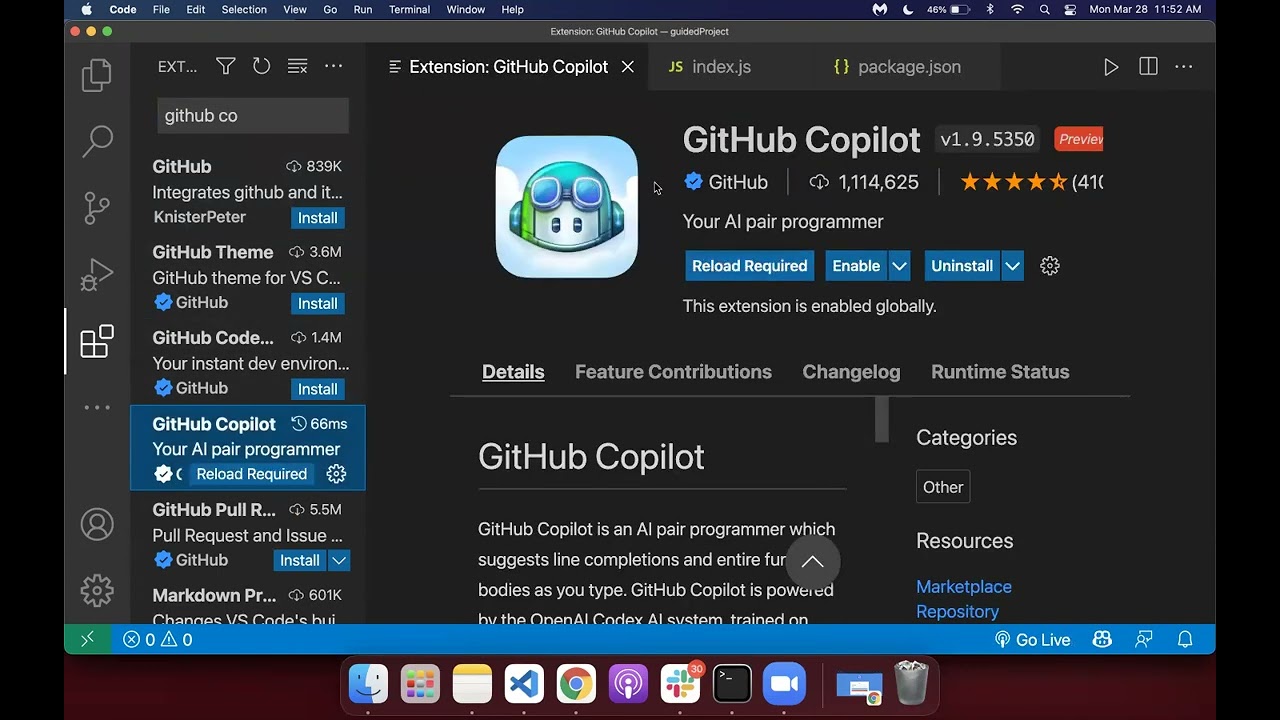Open the Explorer view in activity bar
Viewport: 1280px width, 720px height.
coord(97,75)
